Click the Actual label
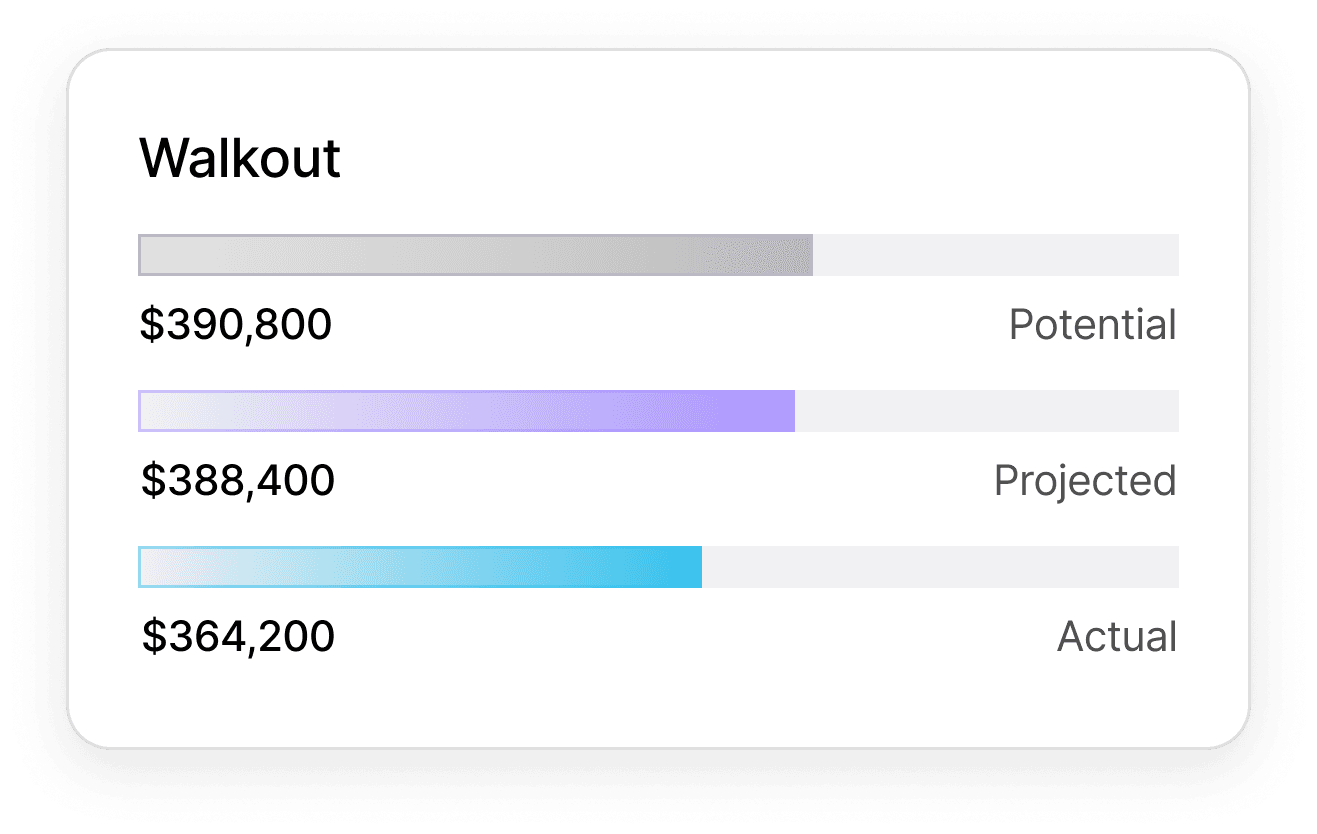Screen dimensions: 1317x834 click(x=1117, y=637)
